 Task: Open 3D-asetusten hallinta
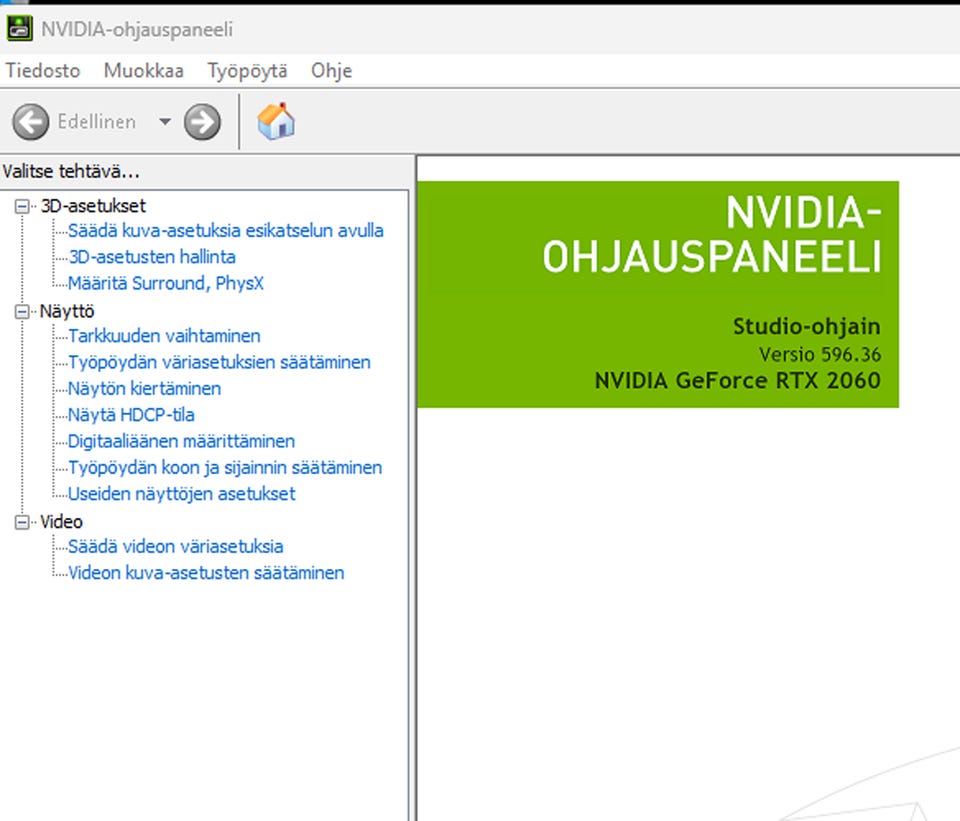tap(152, 257)
